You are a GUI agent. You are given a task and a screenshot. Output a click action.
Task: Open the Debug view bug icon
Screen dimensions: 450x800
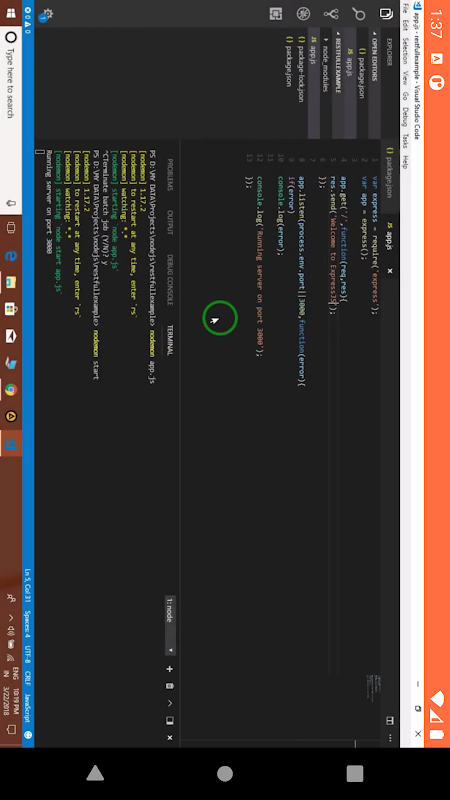[304, 14]
